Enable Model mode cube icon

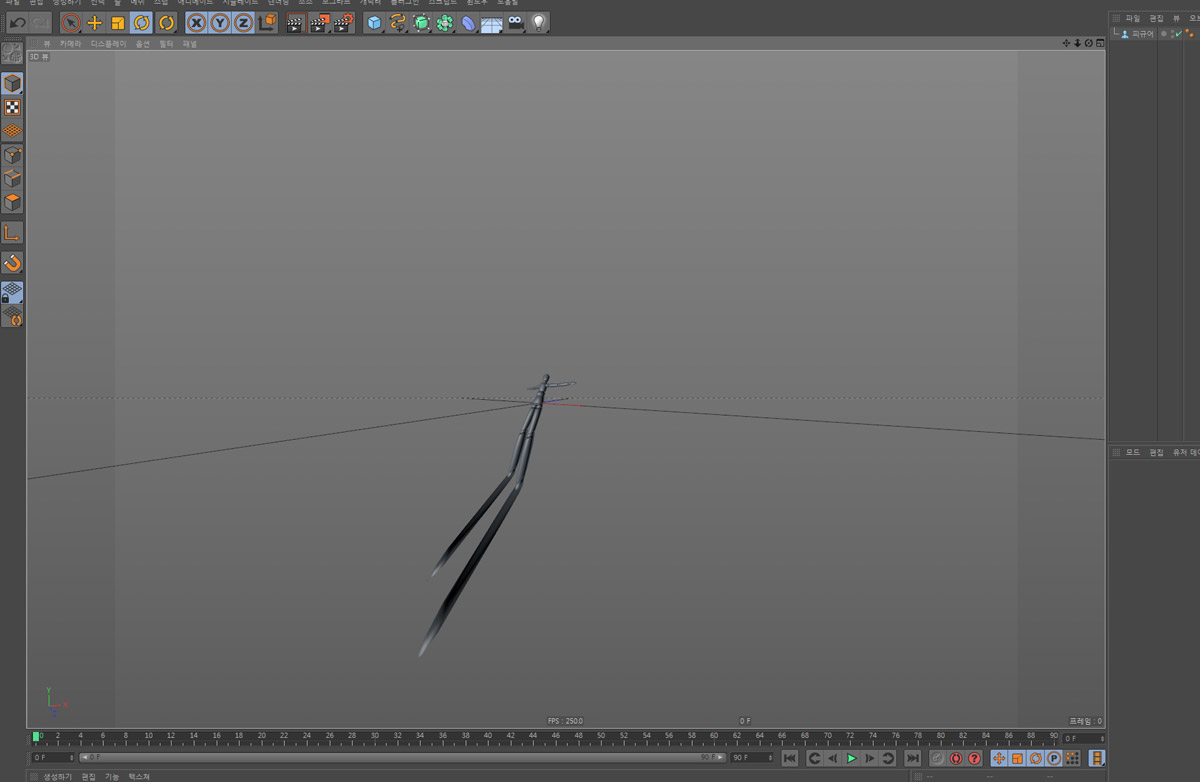coord(12,83)
